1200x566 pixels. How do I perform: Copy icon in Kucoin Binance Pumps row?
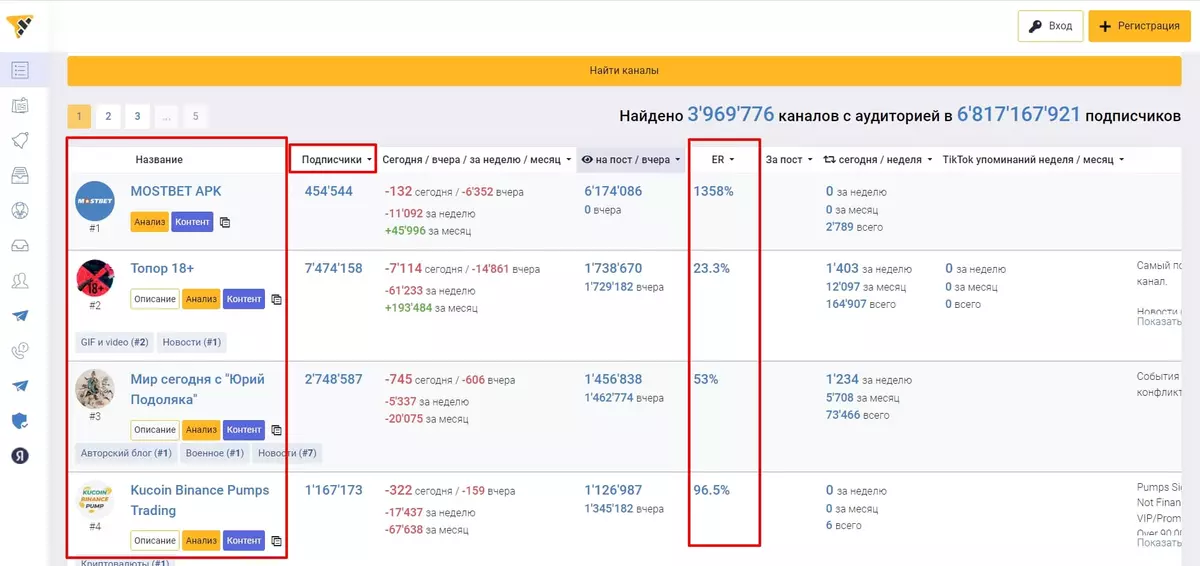click(276, 541)
